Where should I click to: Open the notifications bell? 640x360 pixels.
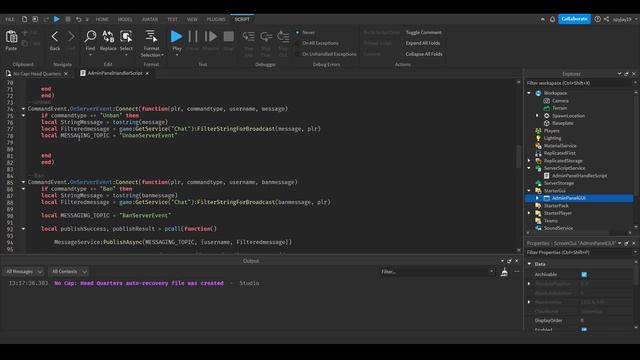pyautogui.click(x=552, y=19)
